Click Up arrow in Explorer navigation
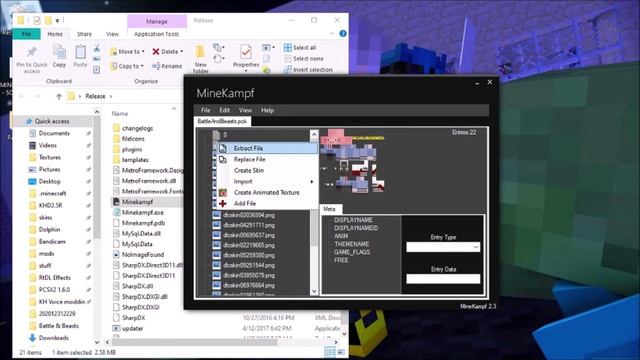This screenshot has height=360, width=640. pos(59,96)
